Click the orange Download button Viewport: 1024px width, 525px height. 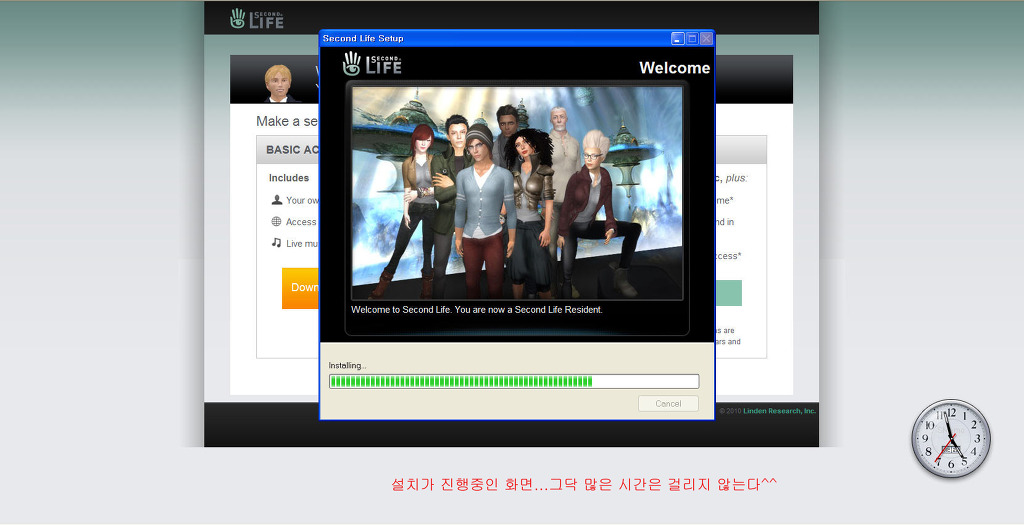click(300, 288)
